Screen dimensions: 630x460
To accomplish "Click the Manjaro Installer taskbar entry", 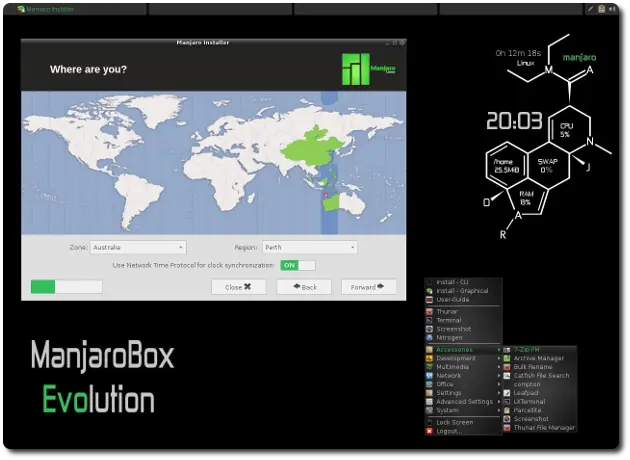I will coord(75,9).
